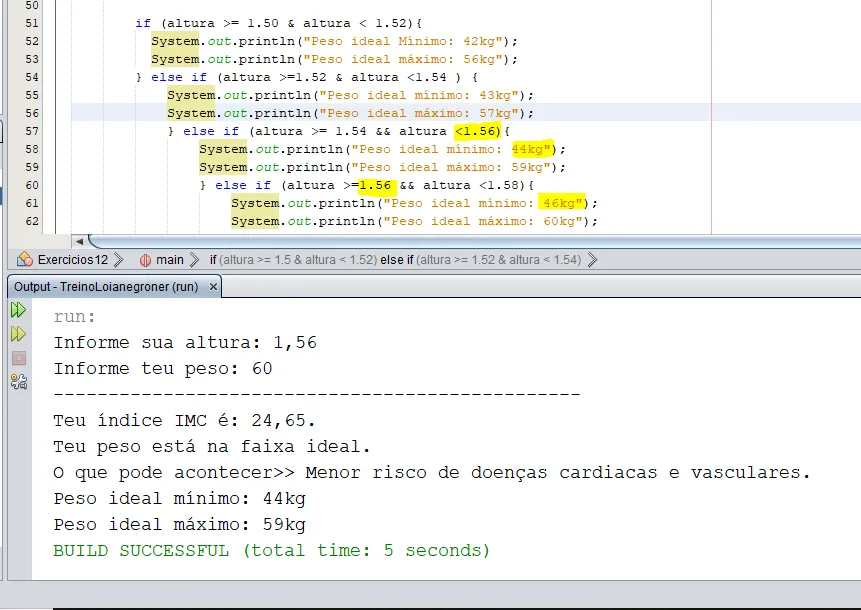Click the main method icon in breadcrumb

pyautogui.click(x=145, y=260)
